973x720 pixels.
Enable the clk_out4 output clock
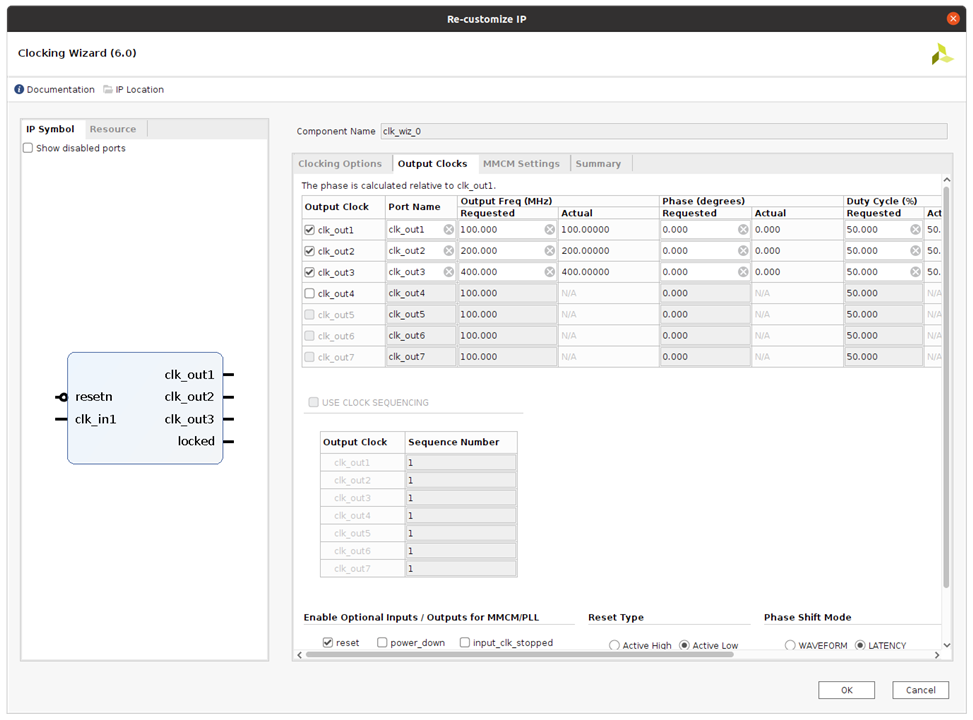(x=310, y=293)
